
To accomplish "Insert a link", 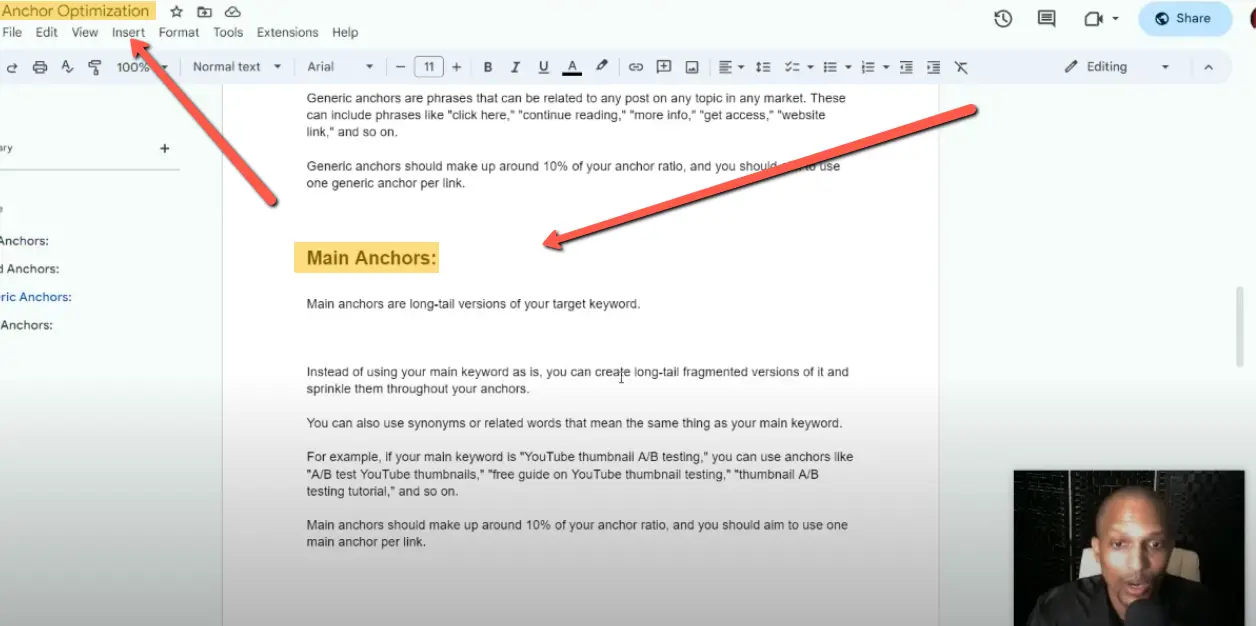I will 635,66.
